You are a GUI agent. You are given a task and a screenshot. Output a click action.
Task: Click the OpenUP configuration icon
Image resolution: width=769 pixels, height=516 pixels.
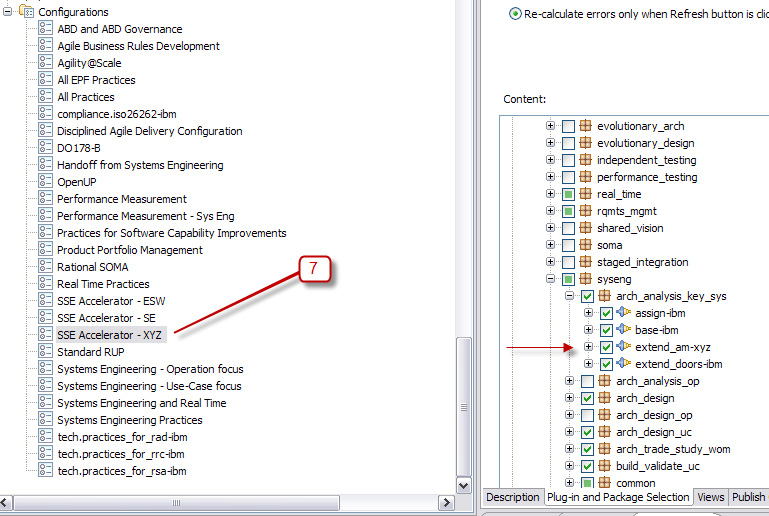tap(45, 181)
